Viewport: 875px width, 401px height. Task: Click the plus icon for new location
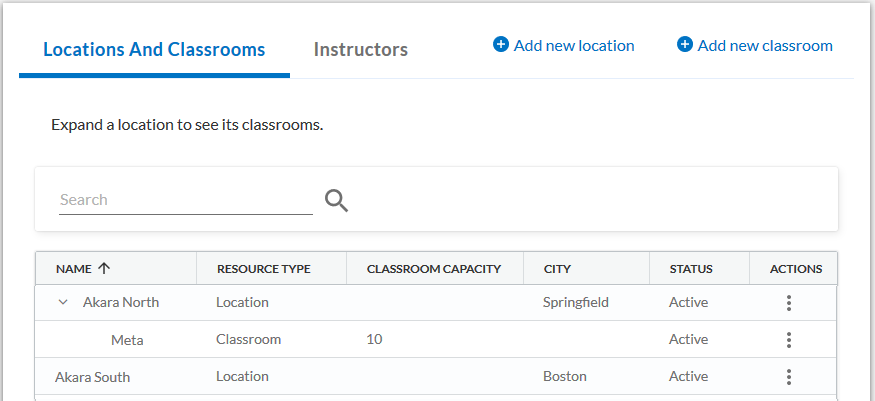coord(501,45)
